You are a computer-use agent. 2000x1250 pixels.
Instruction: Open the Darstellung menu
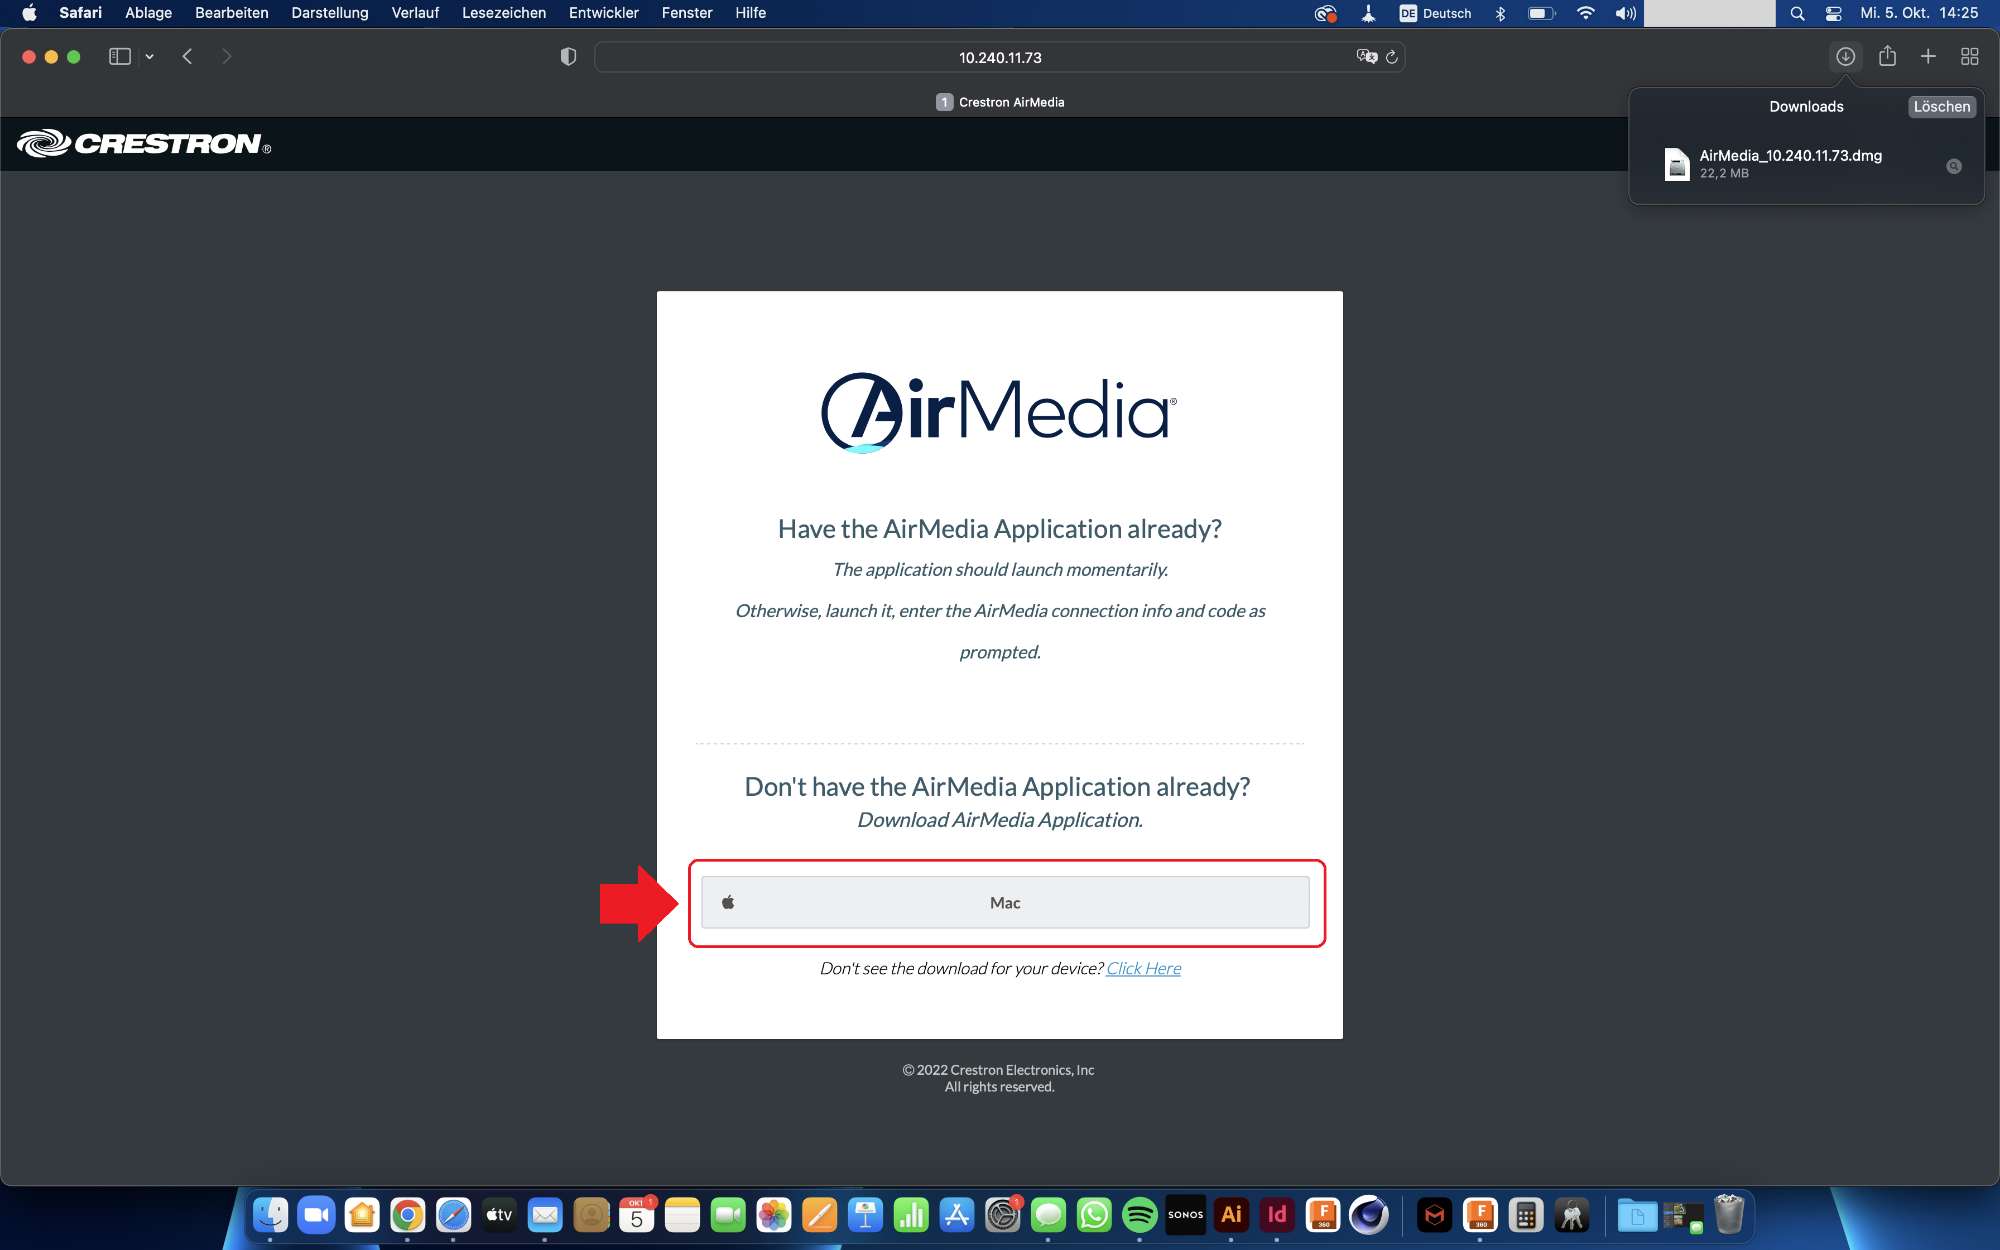click(330, 13)
